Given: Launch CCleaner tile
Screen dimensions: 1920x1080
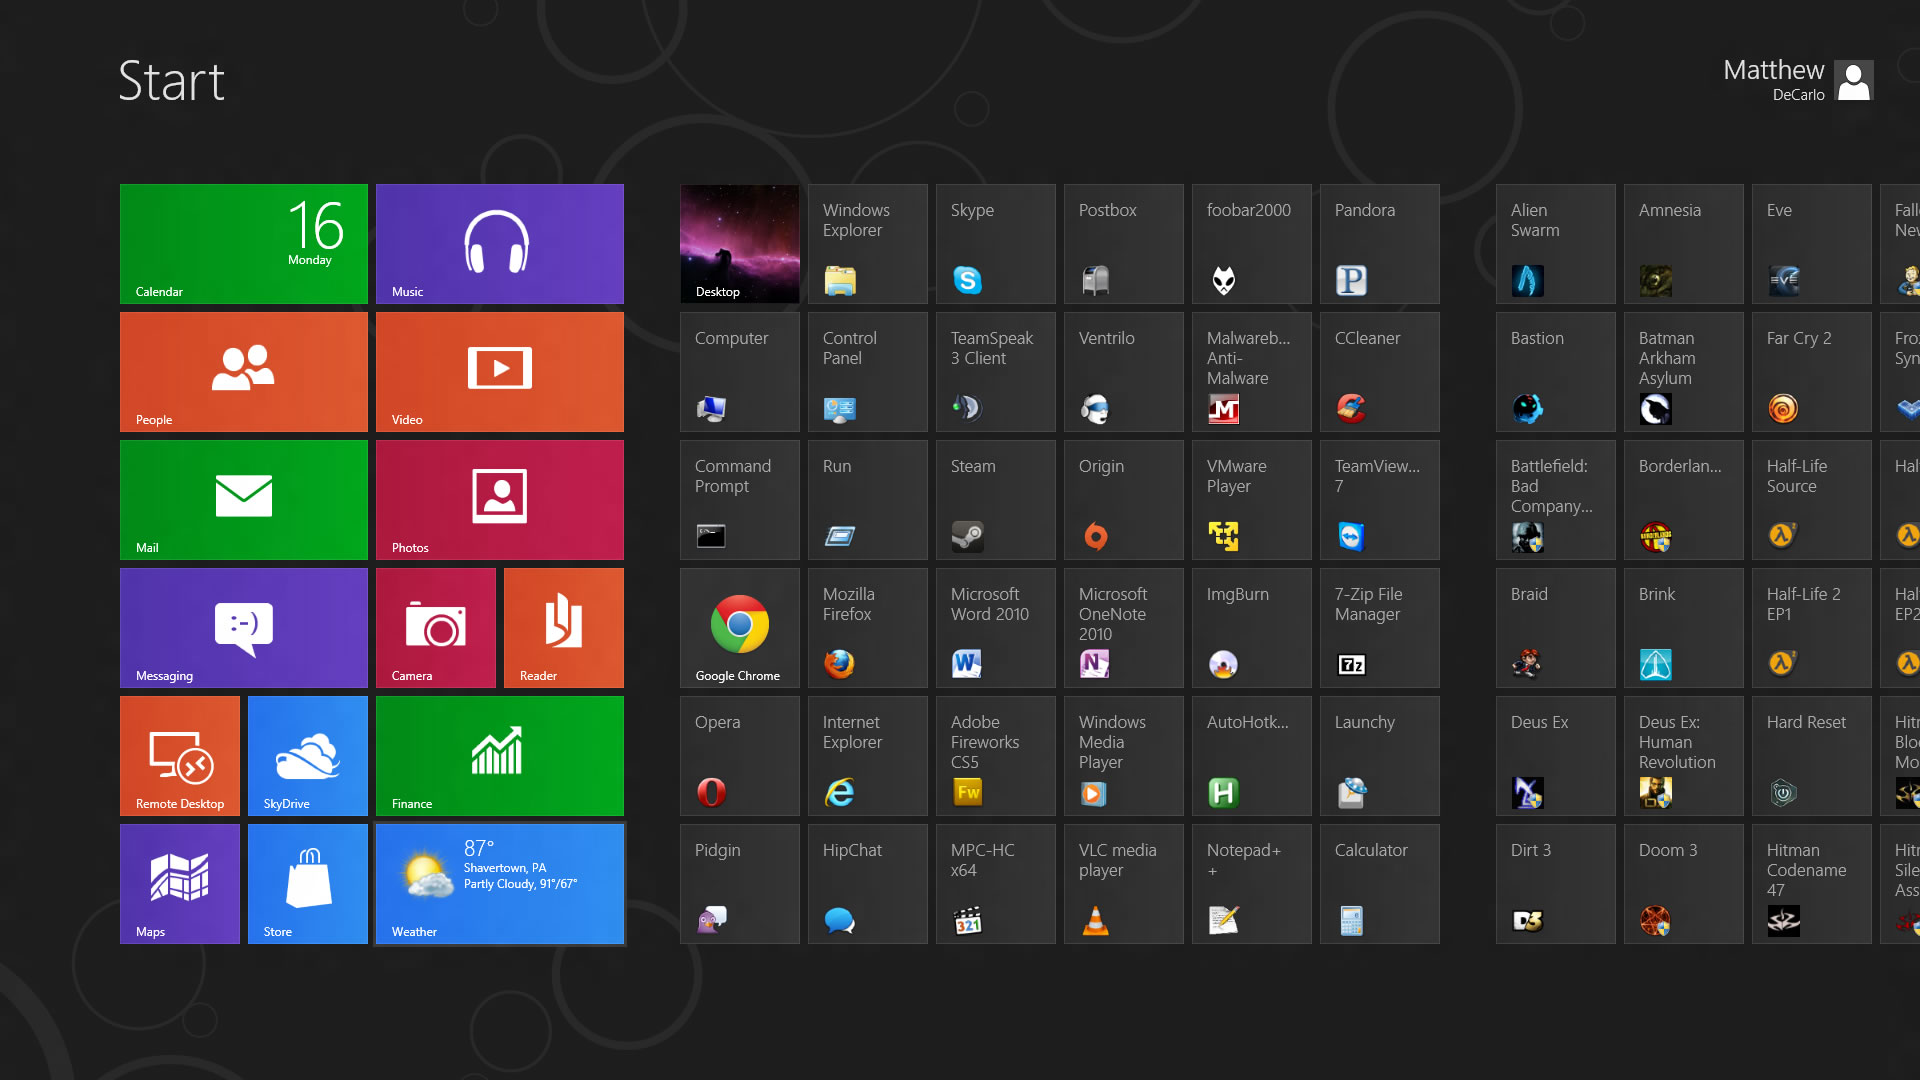Looking at the screenshot, I should [1380, 372].
